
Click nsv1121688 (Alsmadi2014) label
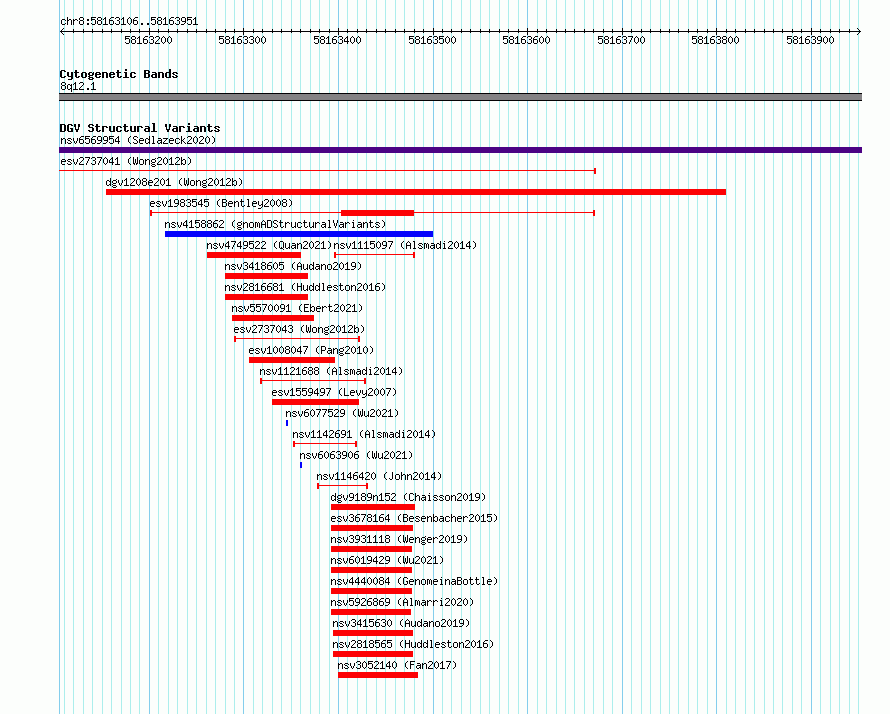(x=331, y=371)
